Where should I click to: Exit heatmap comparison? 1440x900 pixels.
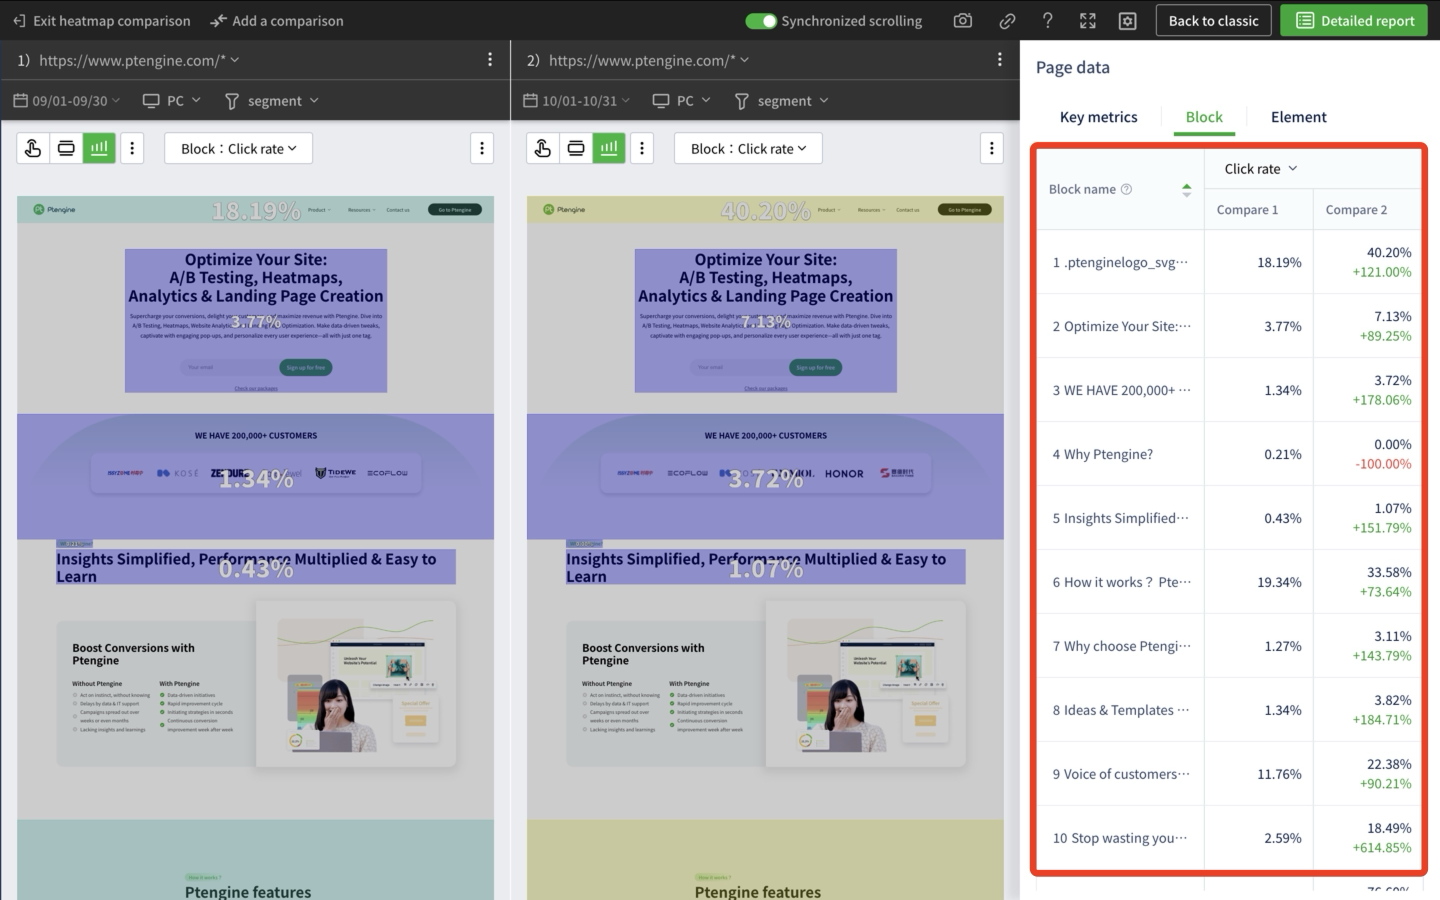pyautogui.click(x=101, y=20)
